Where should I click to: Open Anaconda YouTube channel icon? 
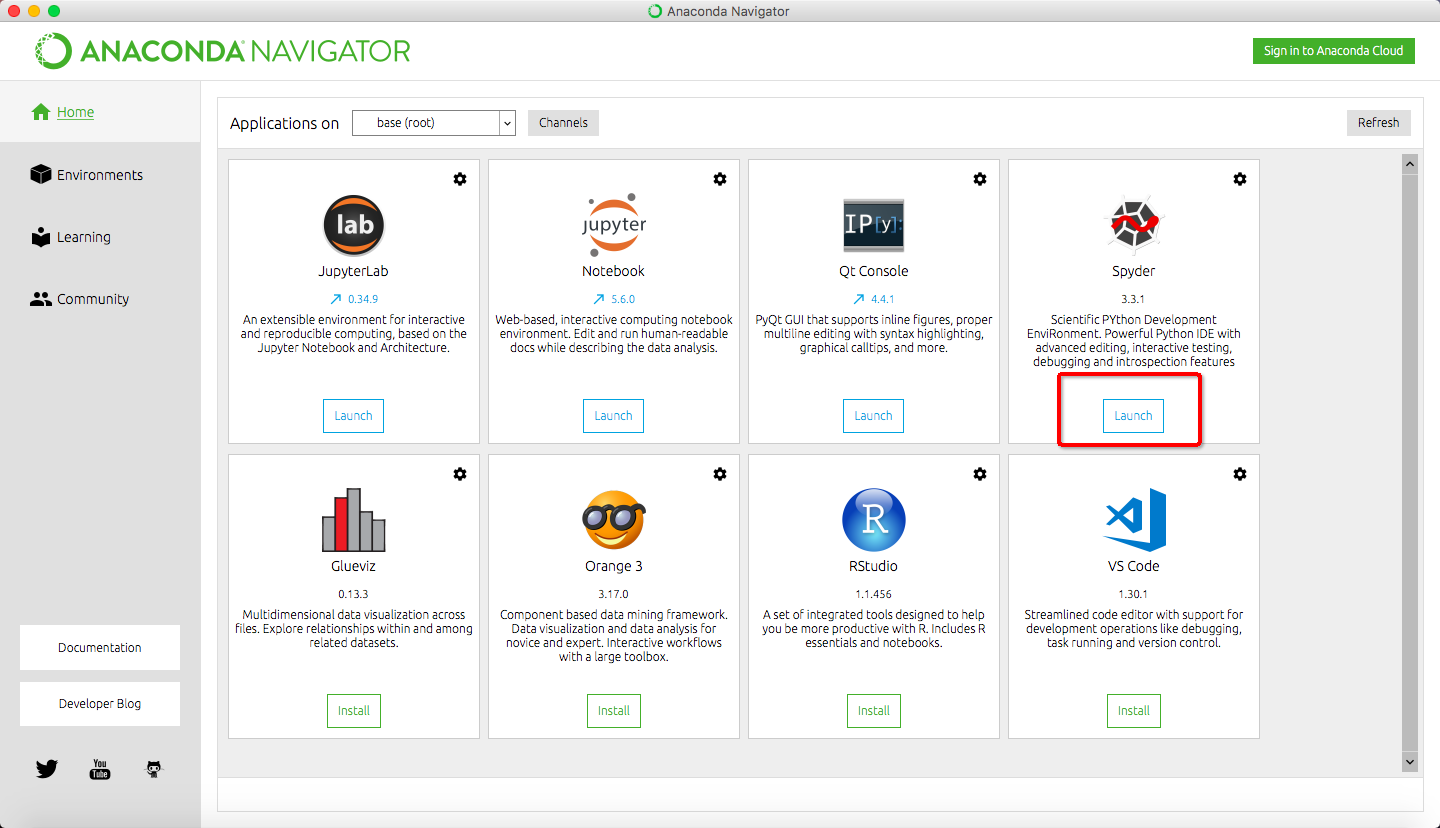[x=100, y=769]
